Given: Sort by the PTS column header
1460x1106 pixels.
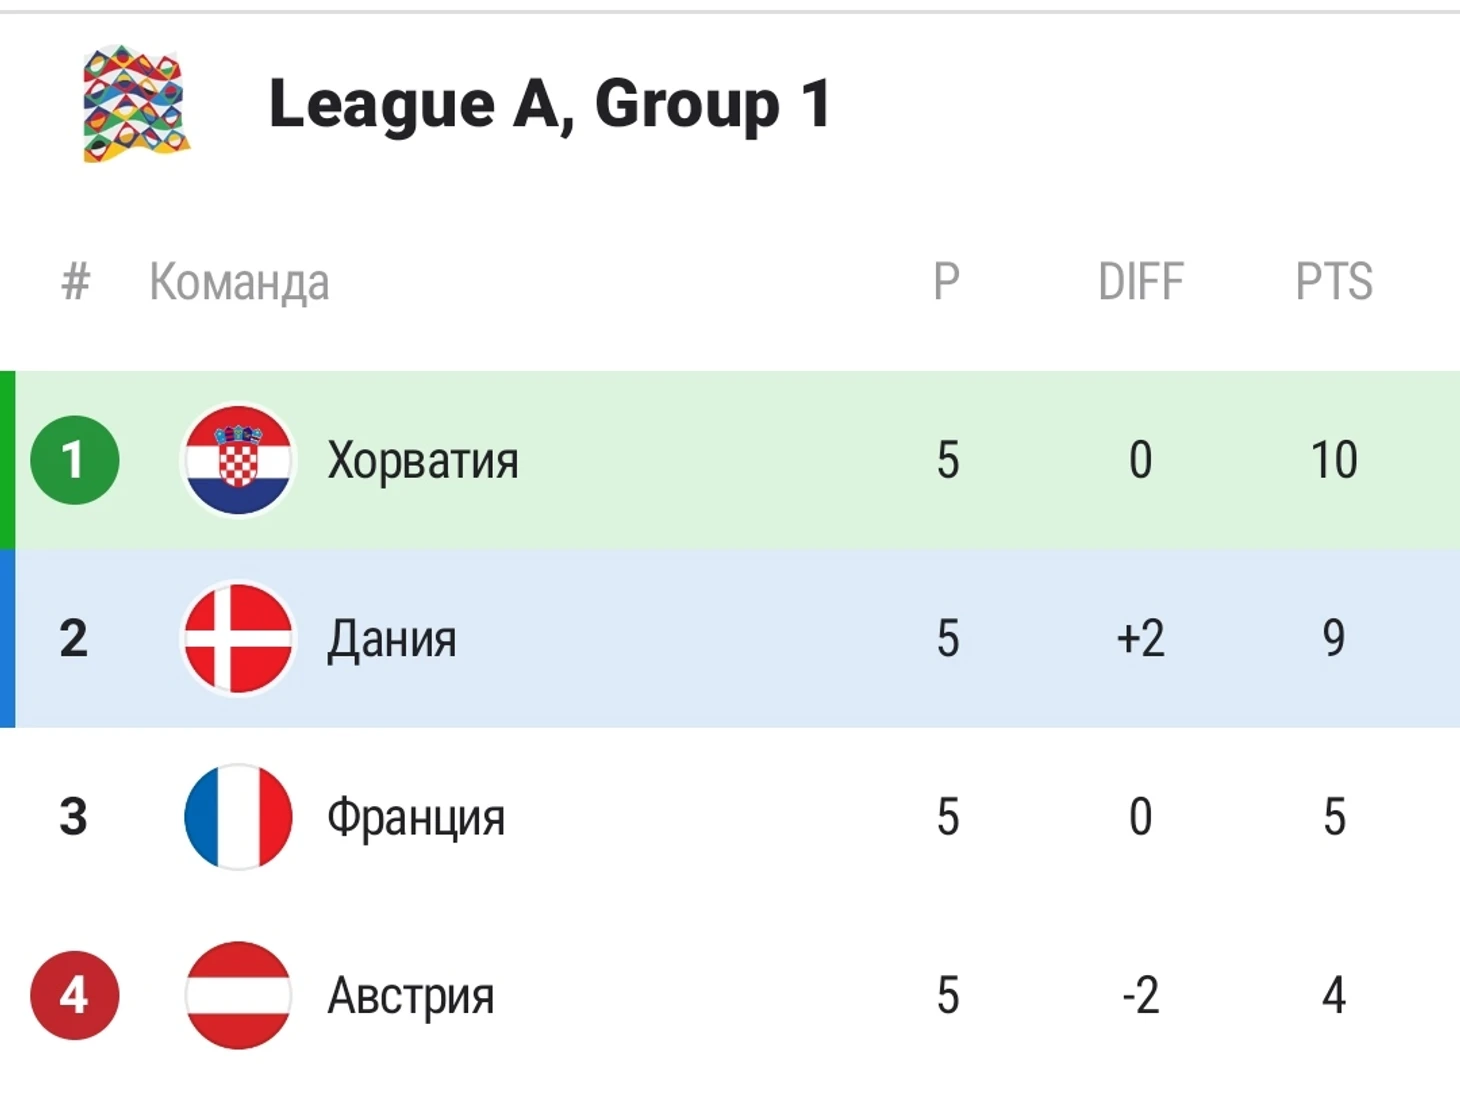Looking at the screenshot, I should 1334,282.
